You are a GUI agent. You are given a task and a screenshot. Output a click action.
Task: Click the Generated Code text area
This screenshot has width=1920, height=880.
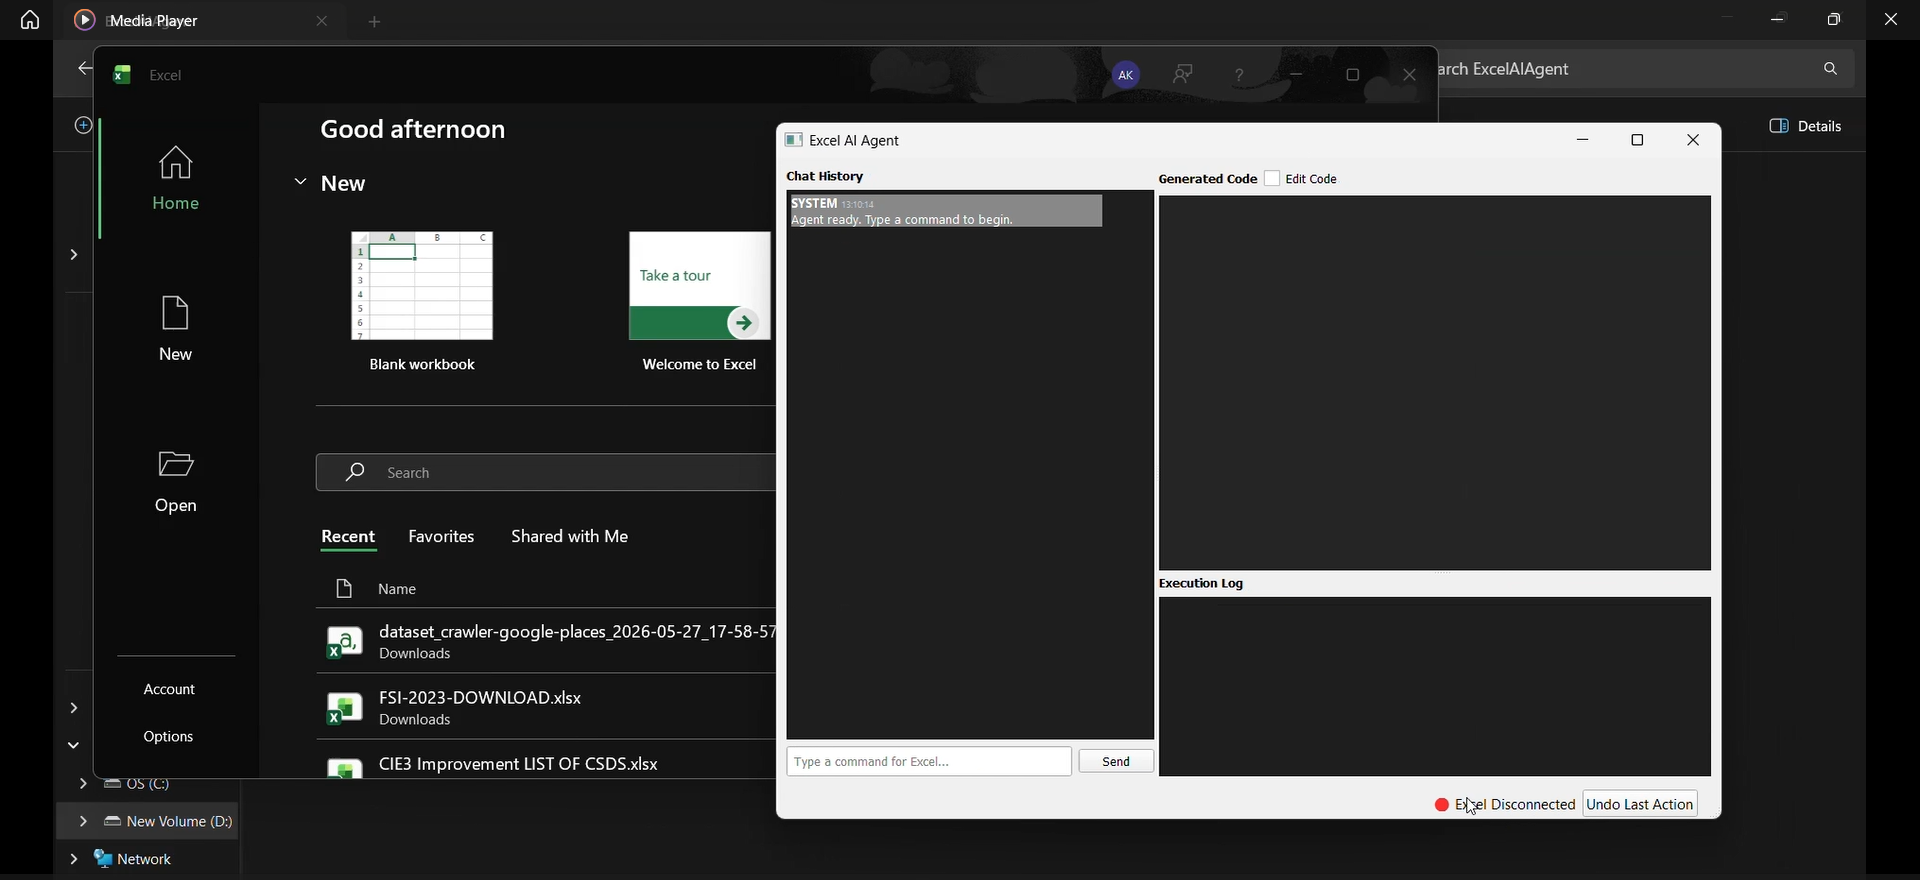[x=1435, y=383]
